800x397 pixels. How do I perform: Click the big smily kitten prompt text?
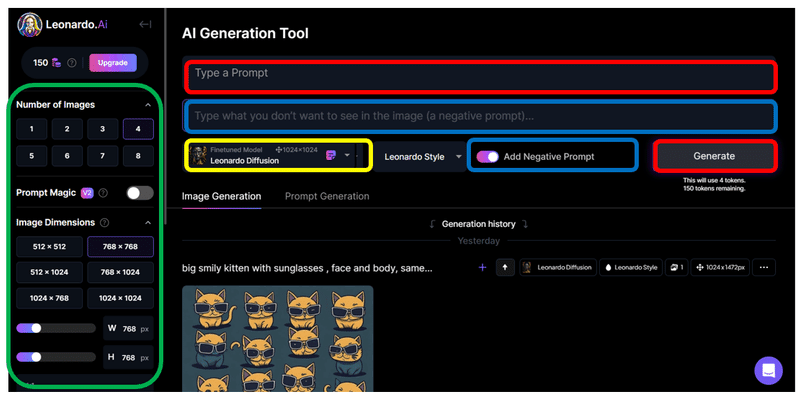tap(307, 268)
